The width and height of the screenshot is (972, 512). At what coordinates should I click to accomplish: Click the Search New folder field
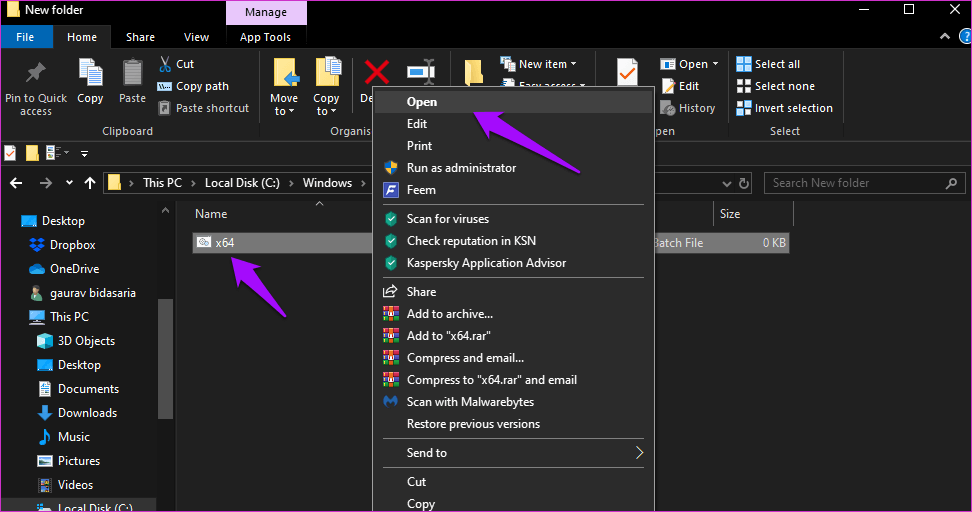point(864,183)
